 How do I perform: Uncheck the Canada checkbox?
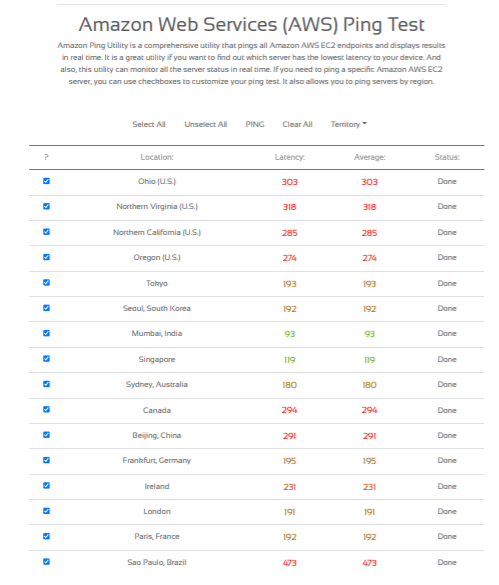coord(46,409)
